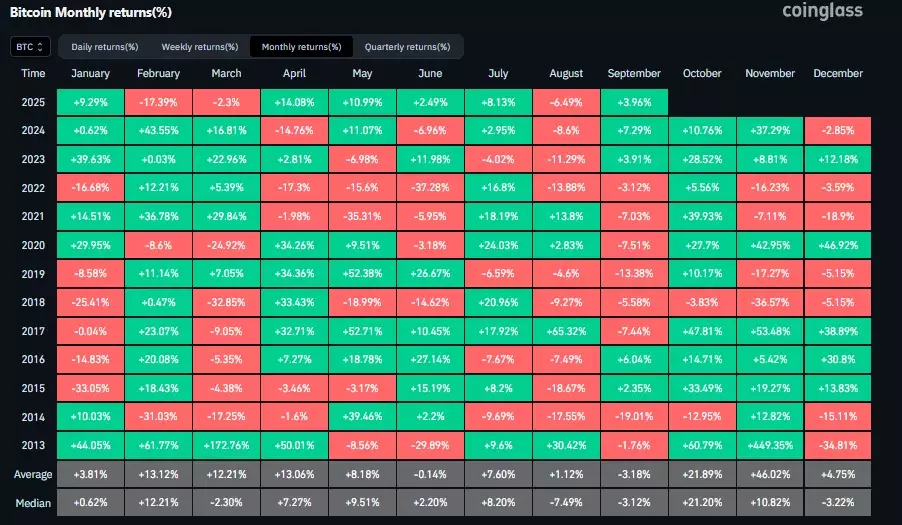Screen dimensions: 902x525
Task: Select the +65.32% August 2017 cell
Action: point(566,331)
